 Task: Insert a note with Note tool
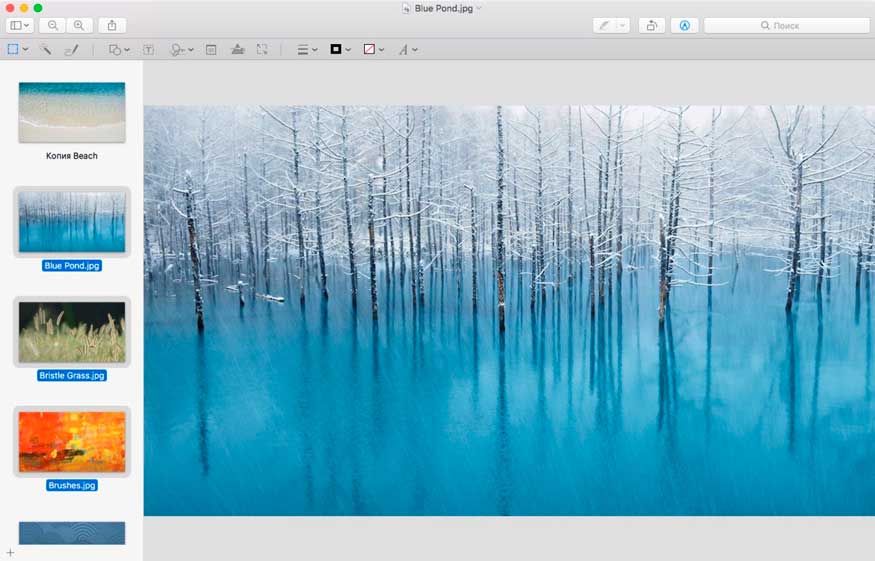[x=211, y=50]
